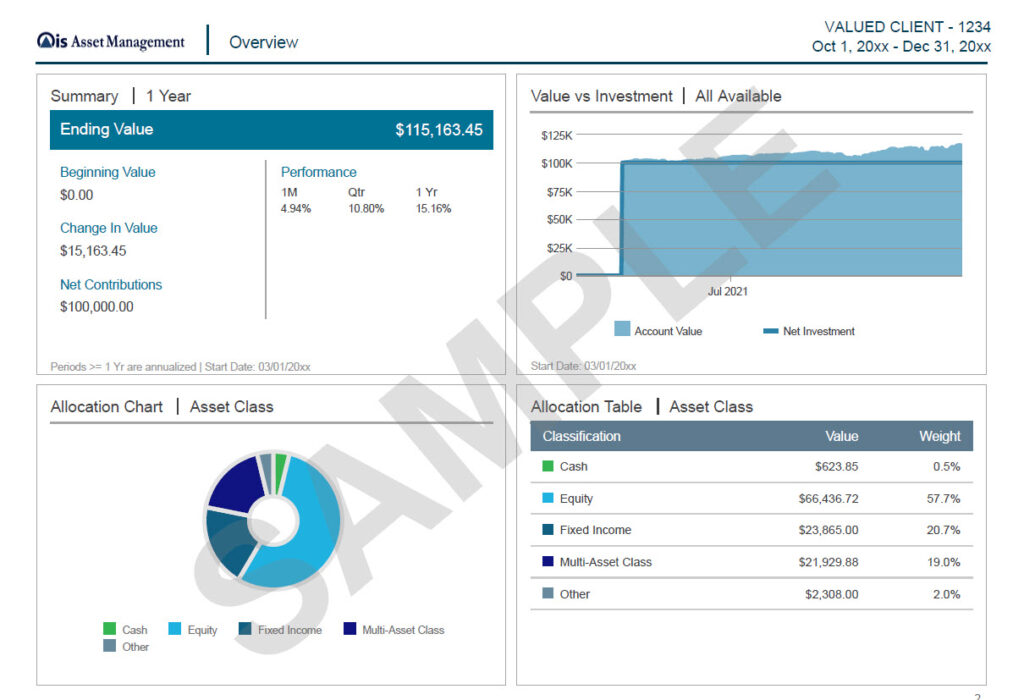Select the $115,163.45 ending value
This screenshot has width=1024, height=700.
(x=439, y=130)
